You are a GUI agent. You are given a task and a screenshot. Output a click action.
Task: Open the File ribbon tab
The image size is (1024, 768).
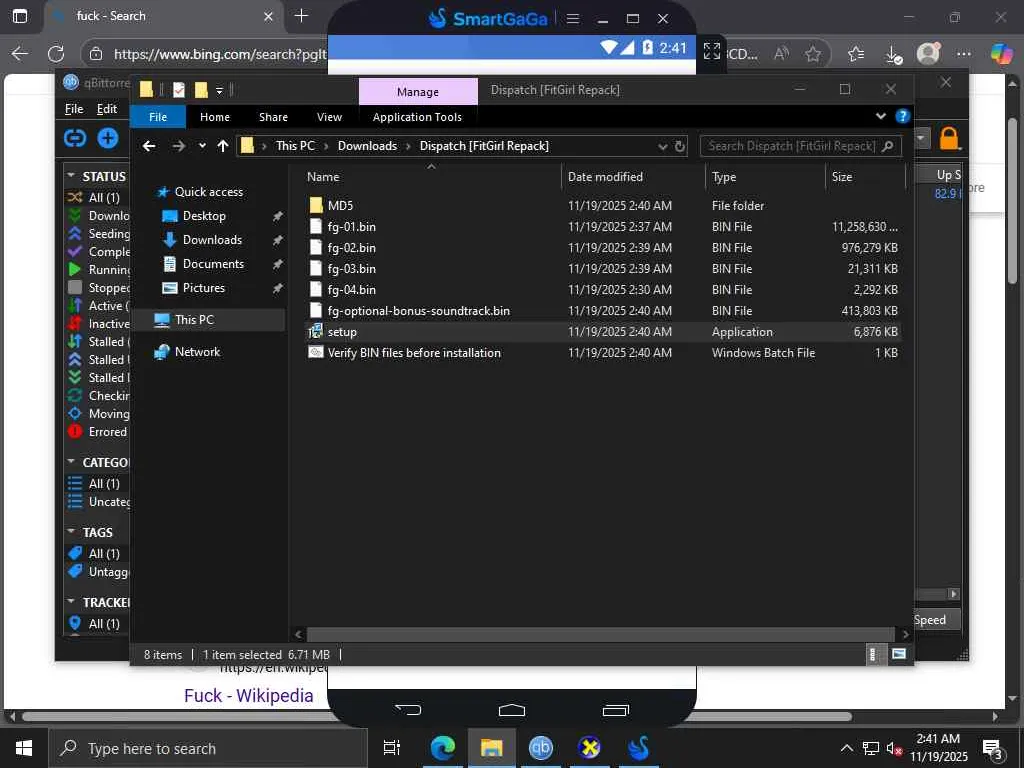point(158,117)
